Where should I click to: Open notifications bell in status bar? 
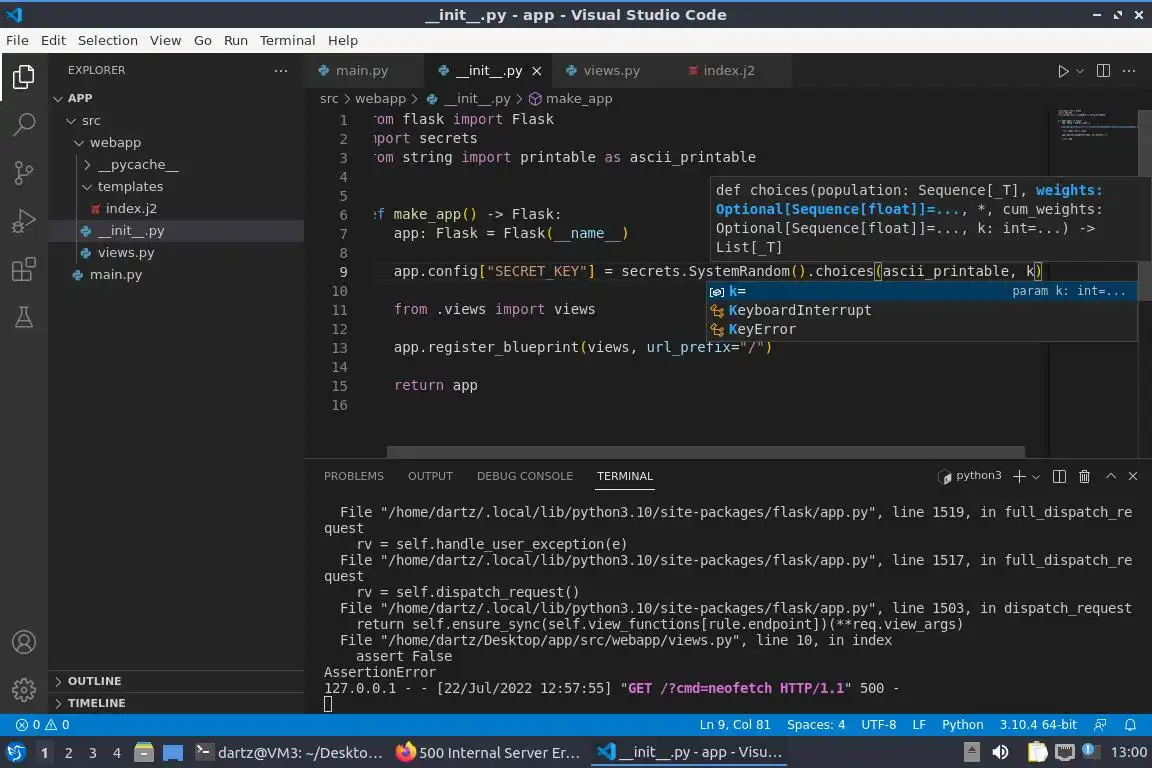pyautogui.click(x=1130, y=725)
